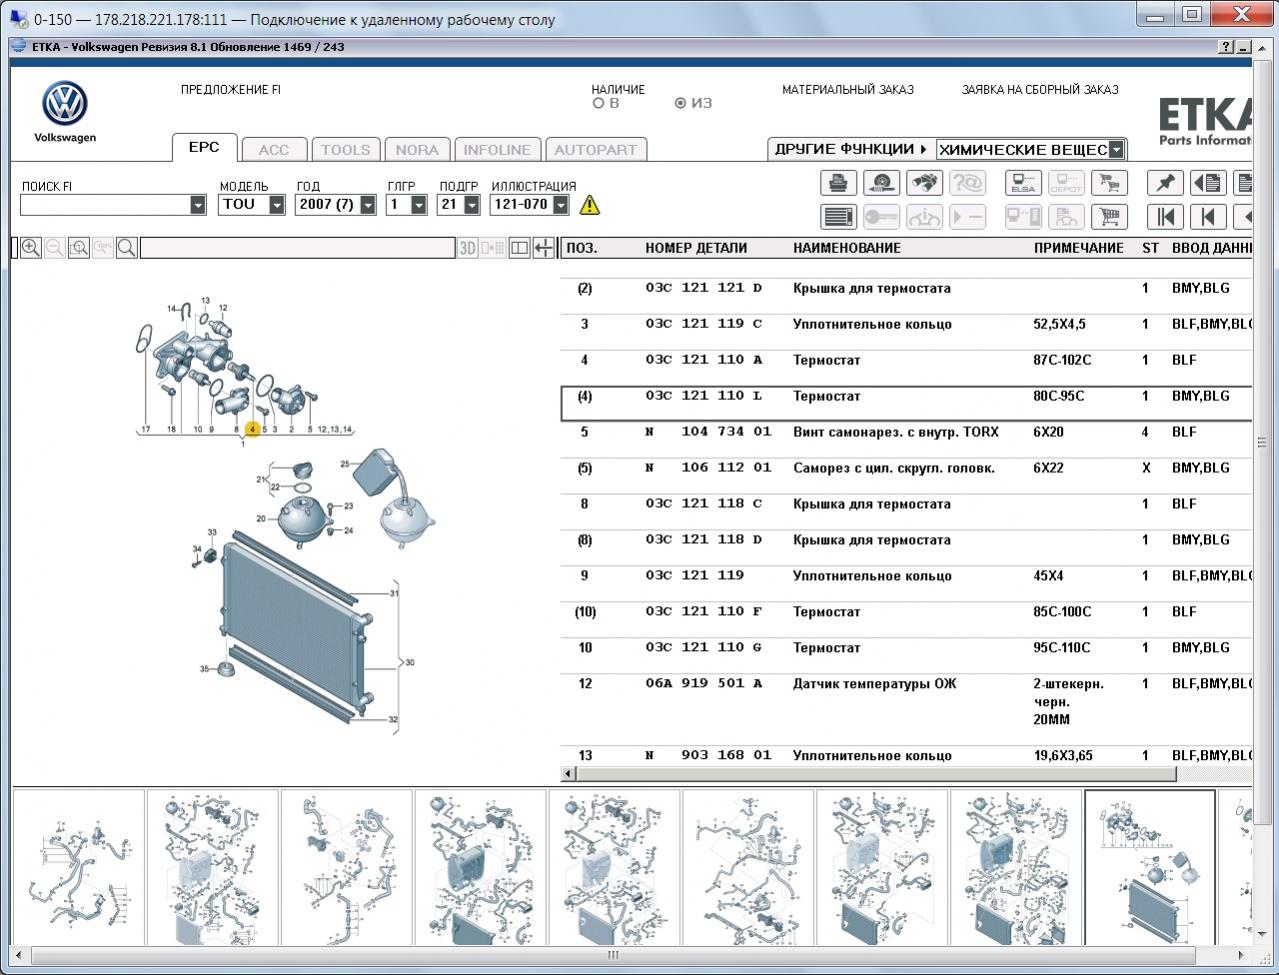Viewport: 1279px width, 975px height.
Task: Click the yellow warning triangle icon
Action: coord(590,205)
